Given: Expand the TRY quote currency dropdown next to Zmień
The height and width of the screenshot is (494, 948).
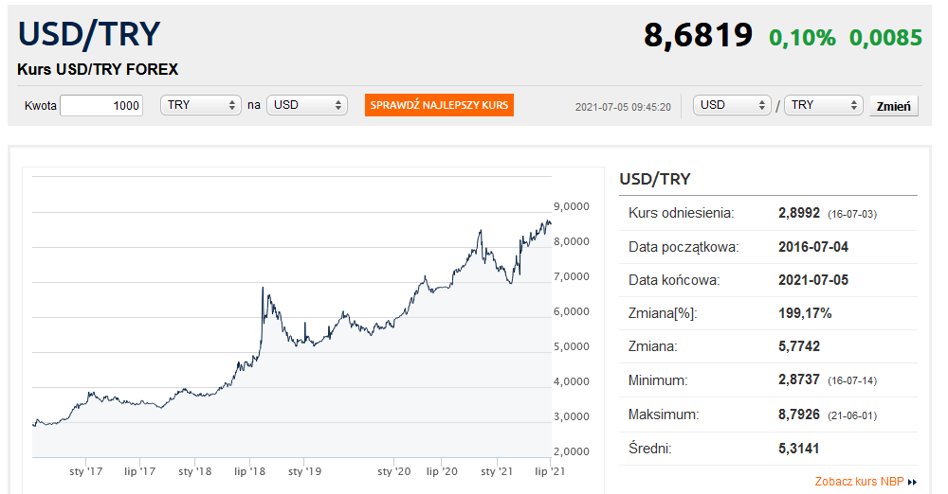Looking at the screenshot, I should click(x=823, y=105).
